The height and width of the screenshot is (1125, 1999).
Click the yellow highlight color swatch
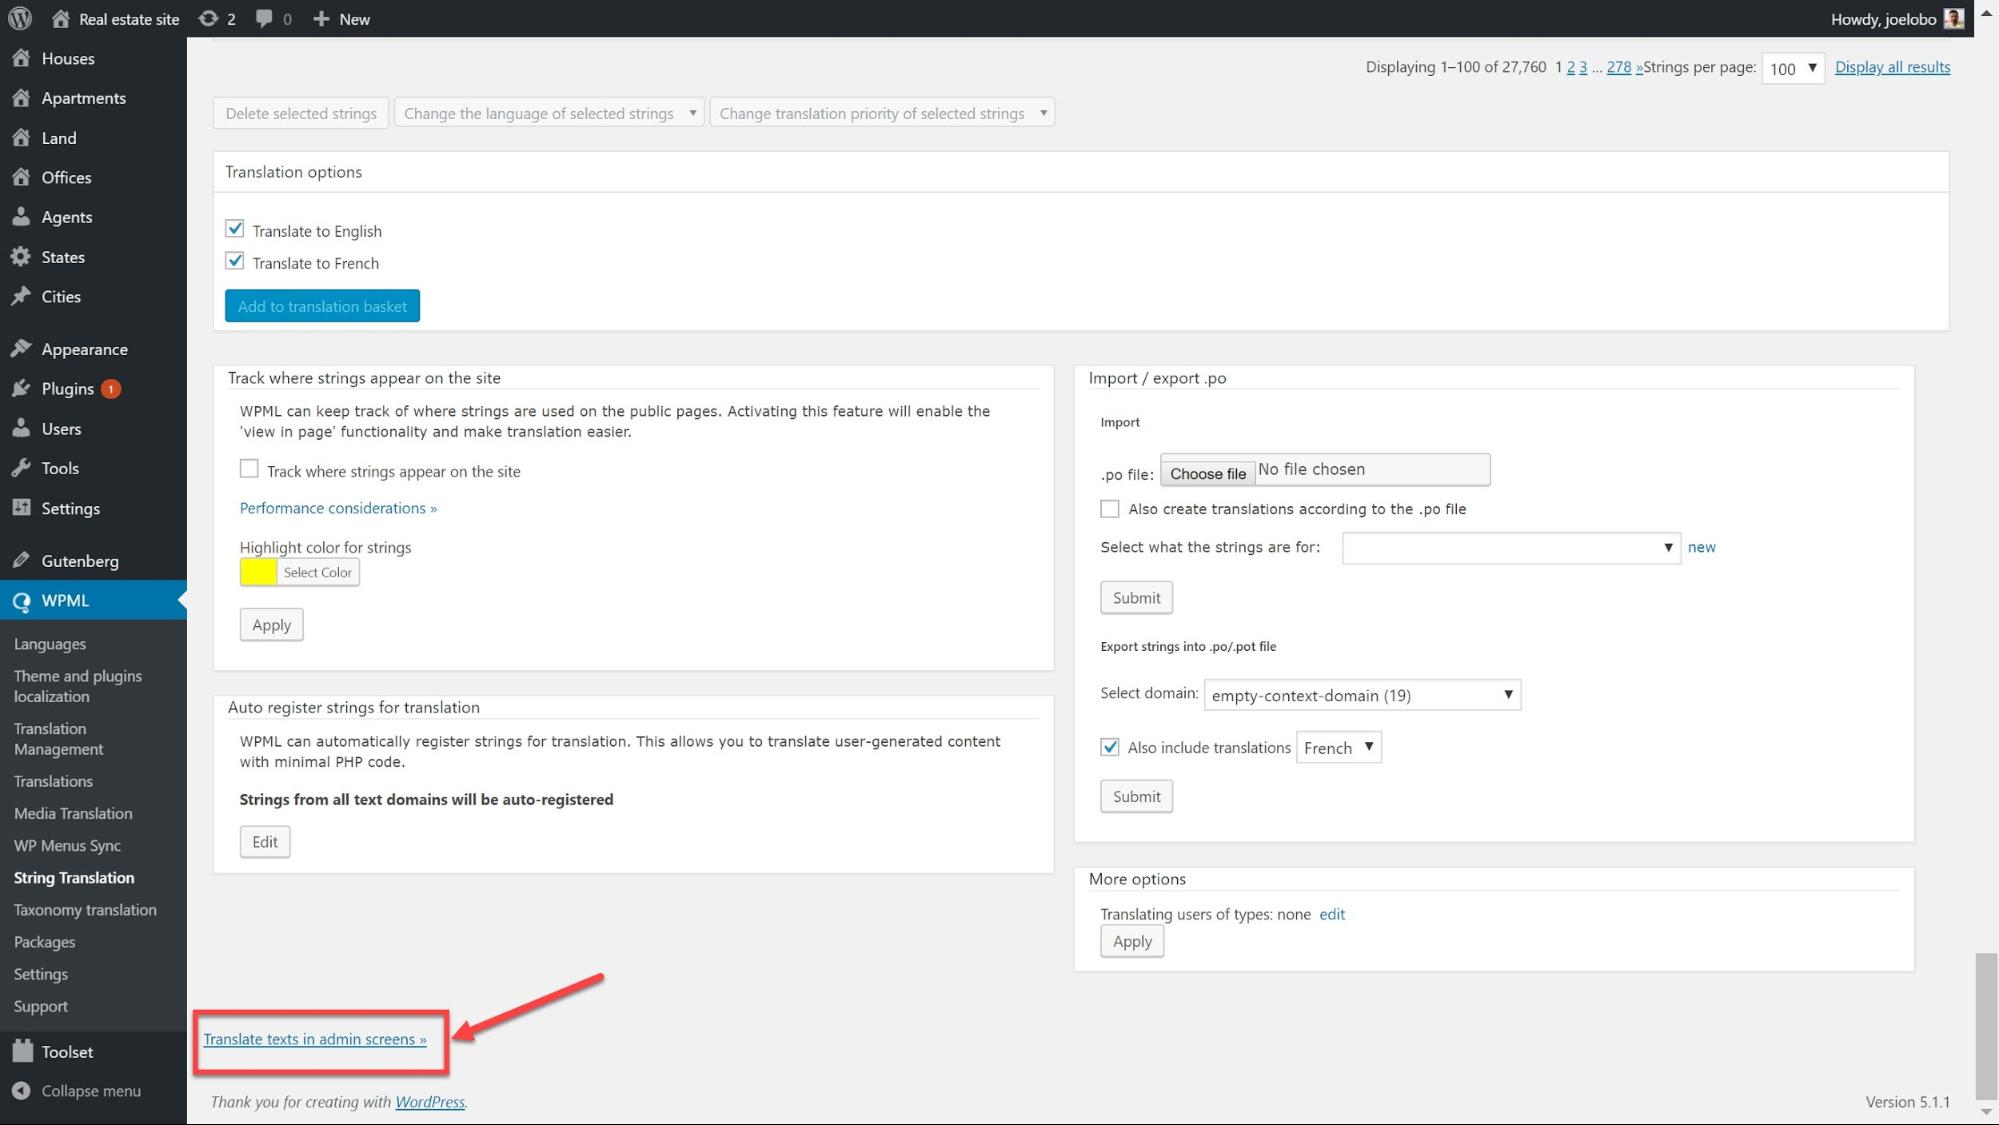(x=258, y=572)
